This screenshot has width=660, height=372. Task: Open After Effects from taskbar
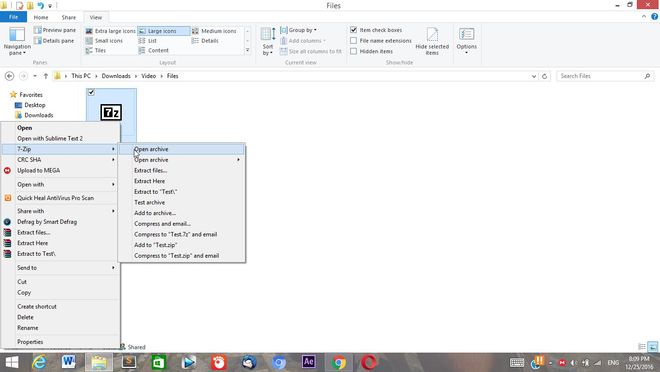pyautogui.click(x=309, y=362)
